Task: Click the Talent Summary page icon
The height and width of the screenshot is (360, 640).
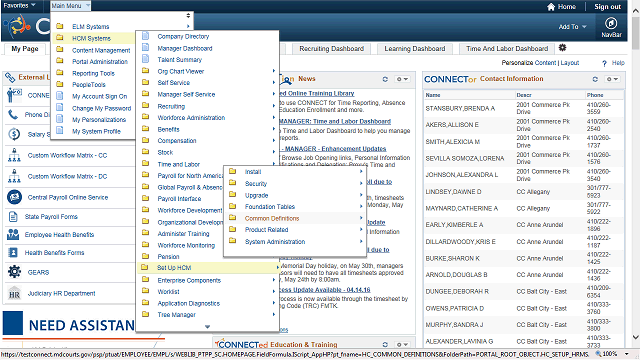Action: (x=145, y=59)
